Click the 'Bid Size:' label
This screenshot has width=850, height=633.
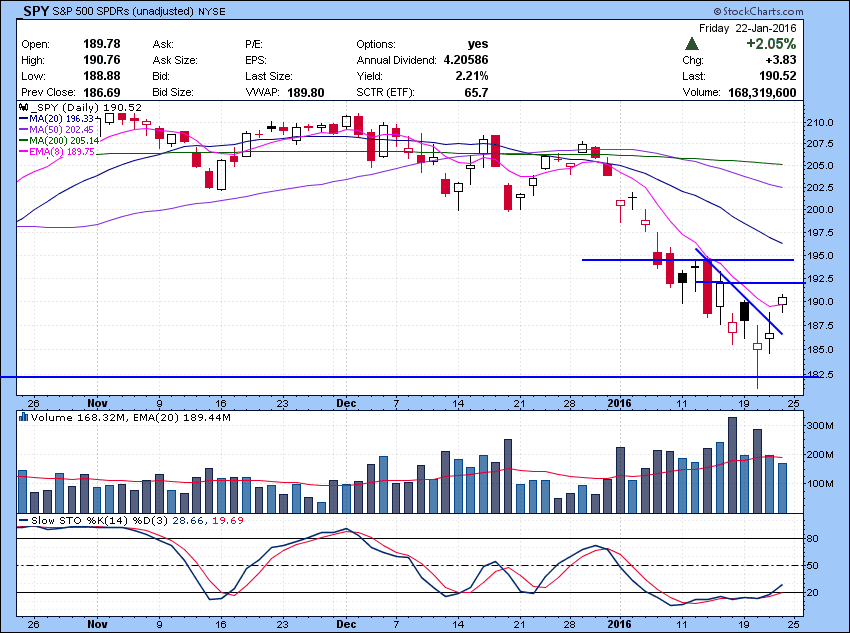pyautogui.click(x=172, y=92)
